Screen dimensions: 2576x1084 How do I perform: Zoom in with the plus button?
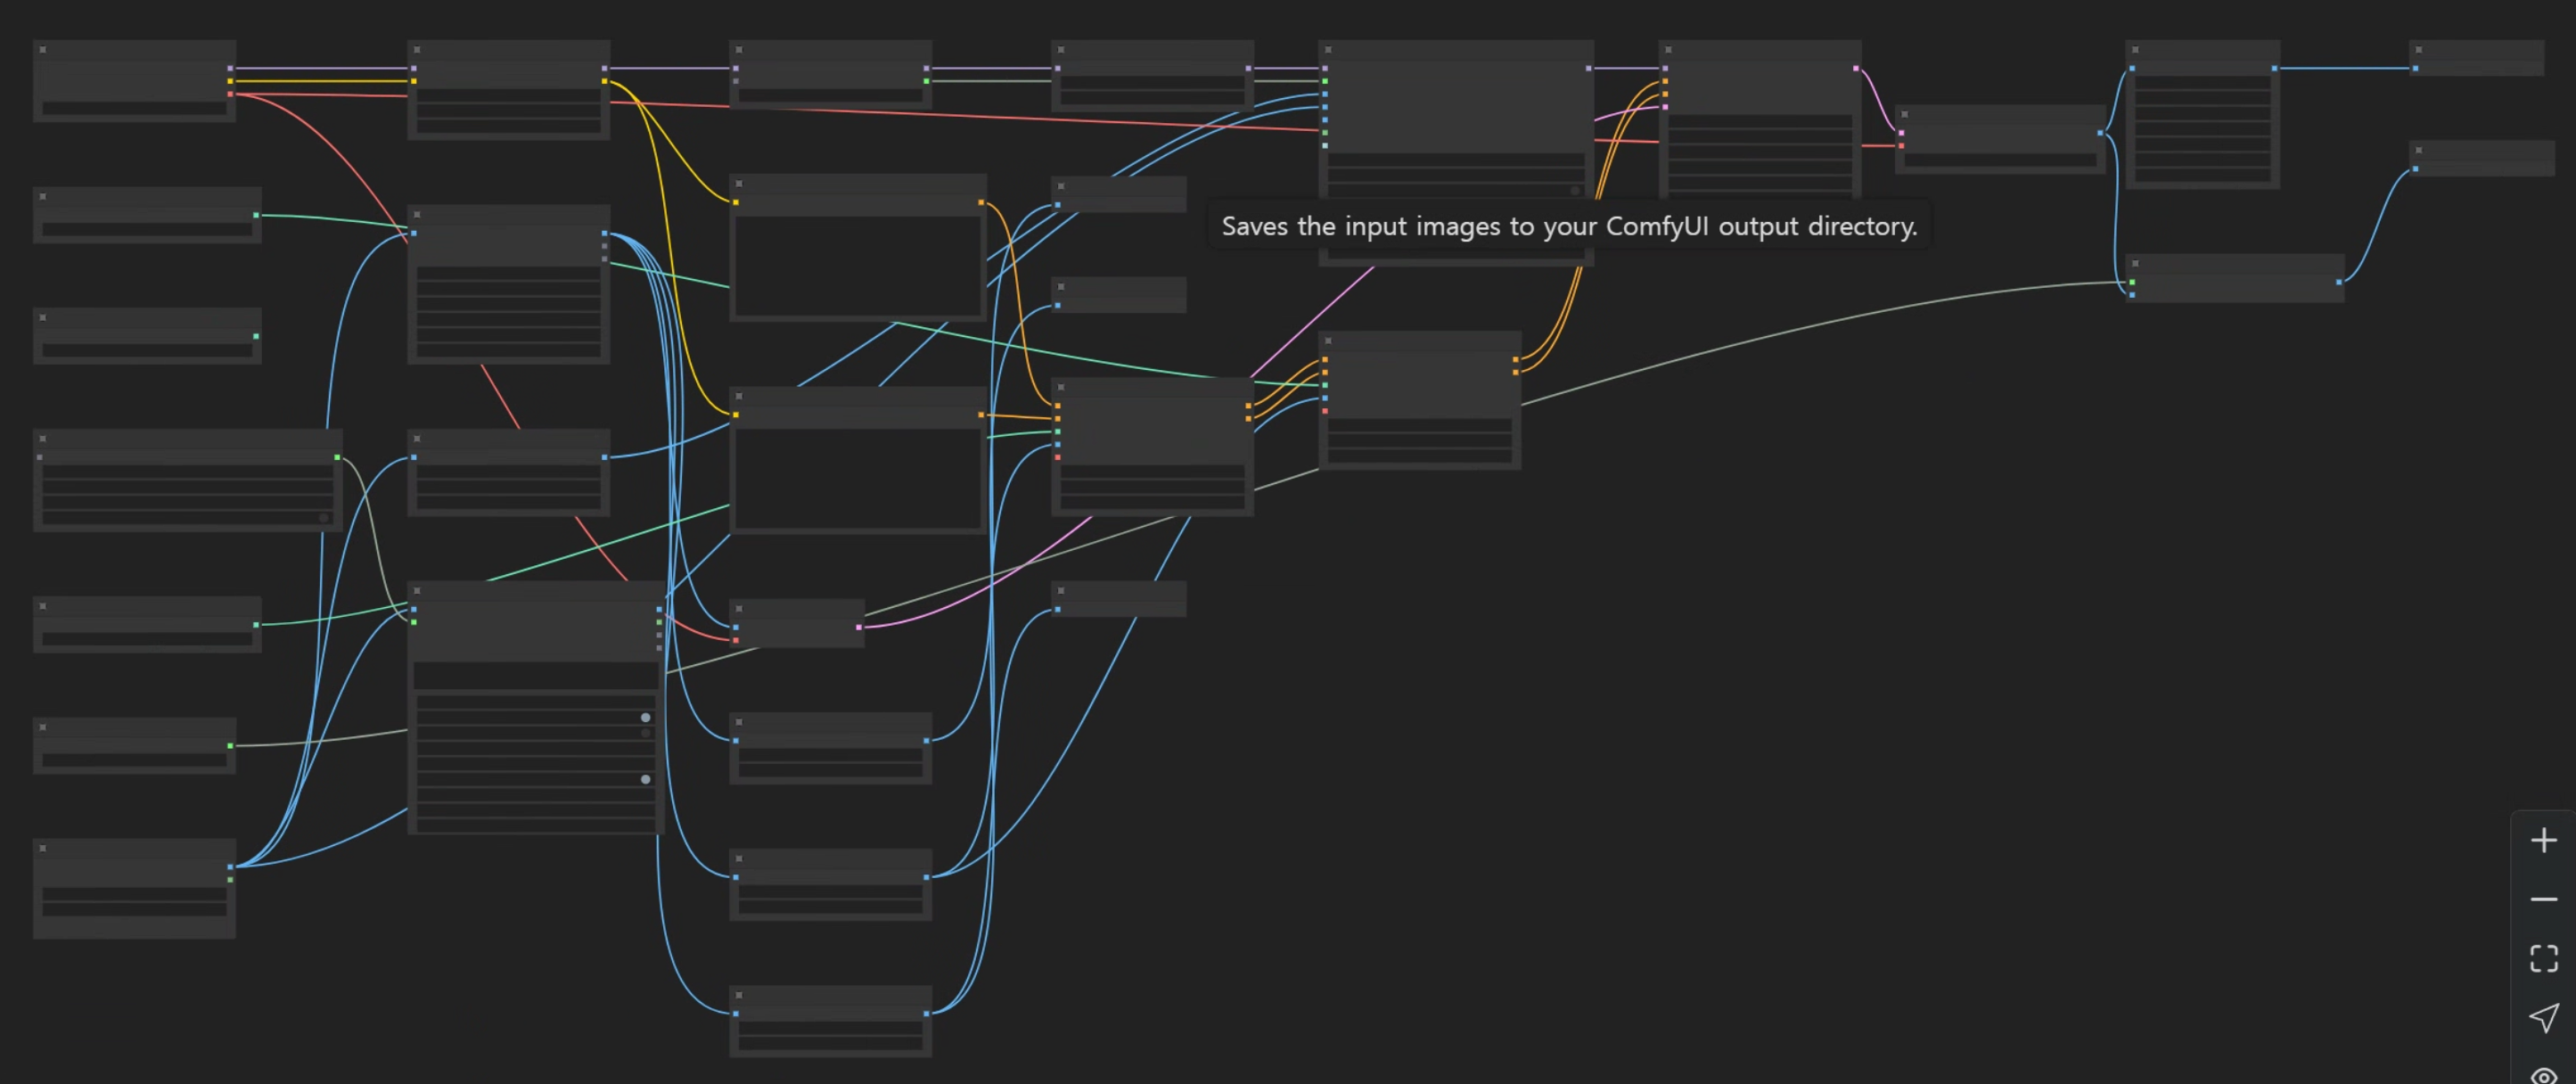[2543, 840]
